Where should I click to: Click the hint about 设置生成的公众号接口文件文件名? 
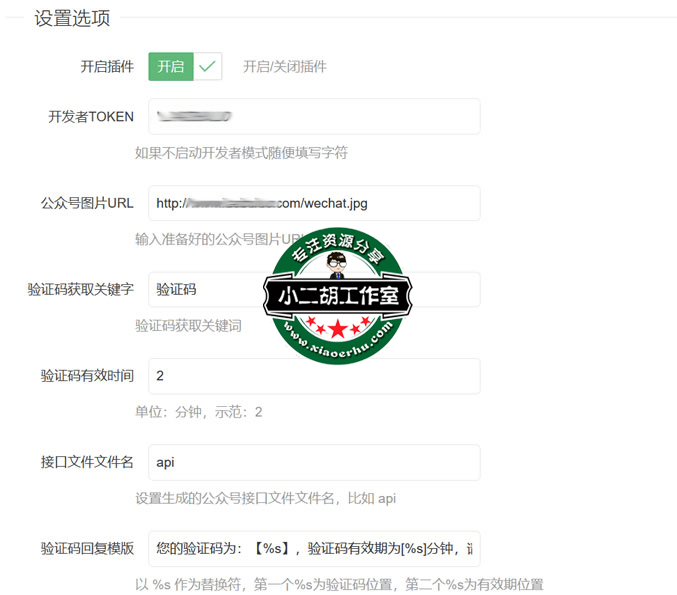click(x=272, y=498)
